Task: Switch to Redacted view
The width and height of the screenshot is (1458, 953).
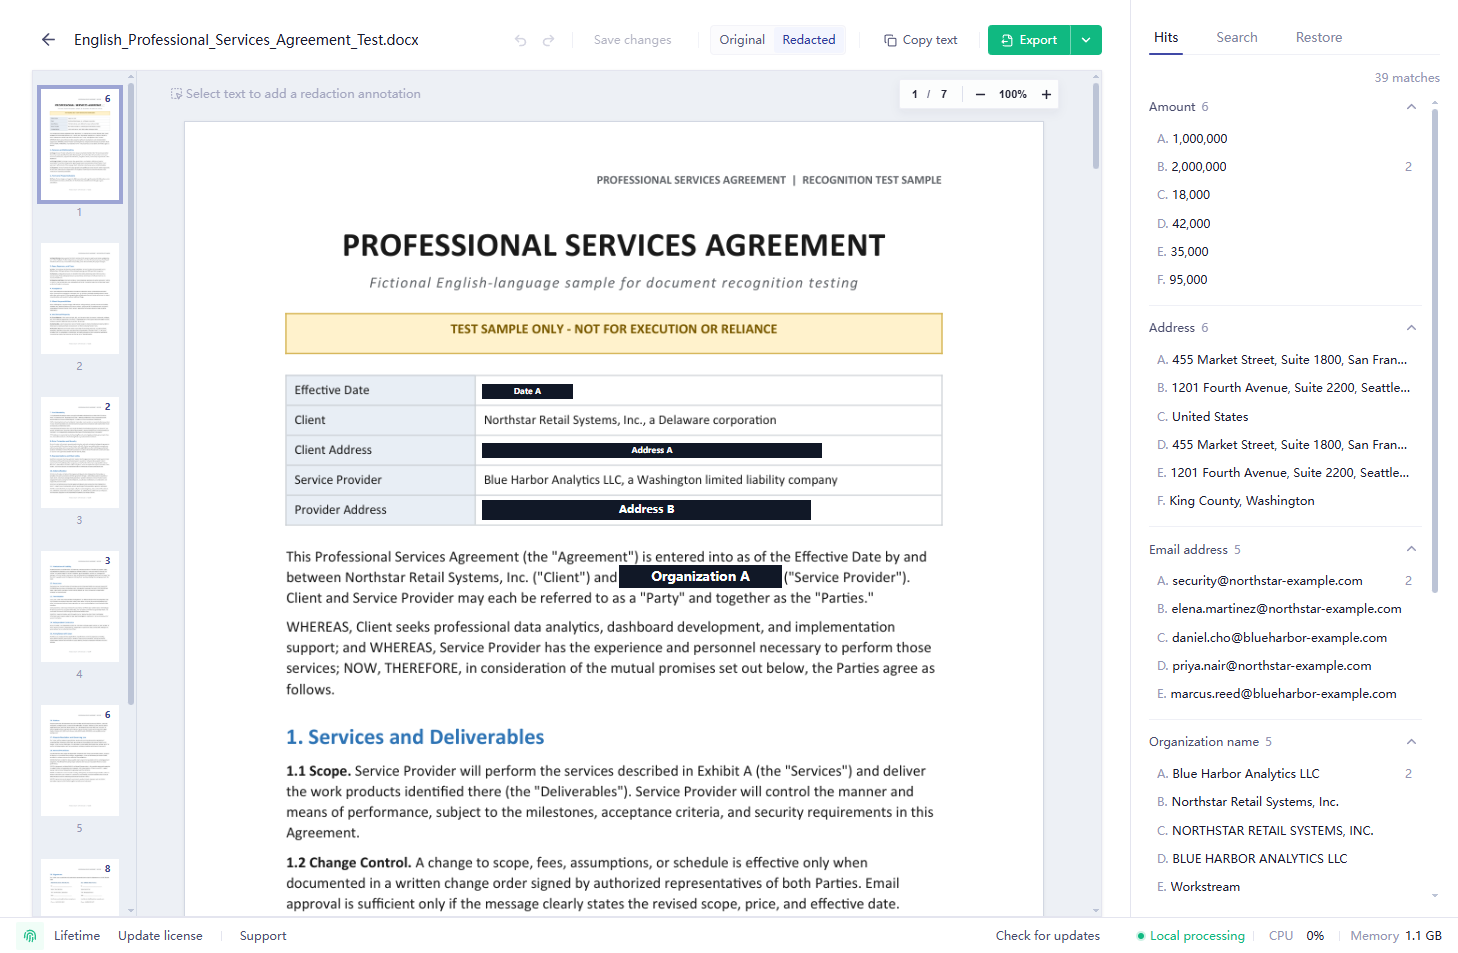Action: [809, 40]
